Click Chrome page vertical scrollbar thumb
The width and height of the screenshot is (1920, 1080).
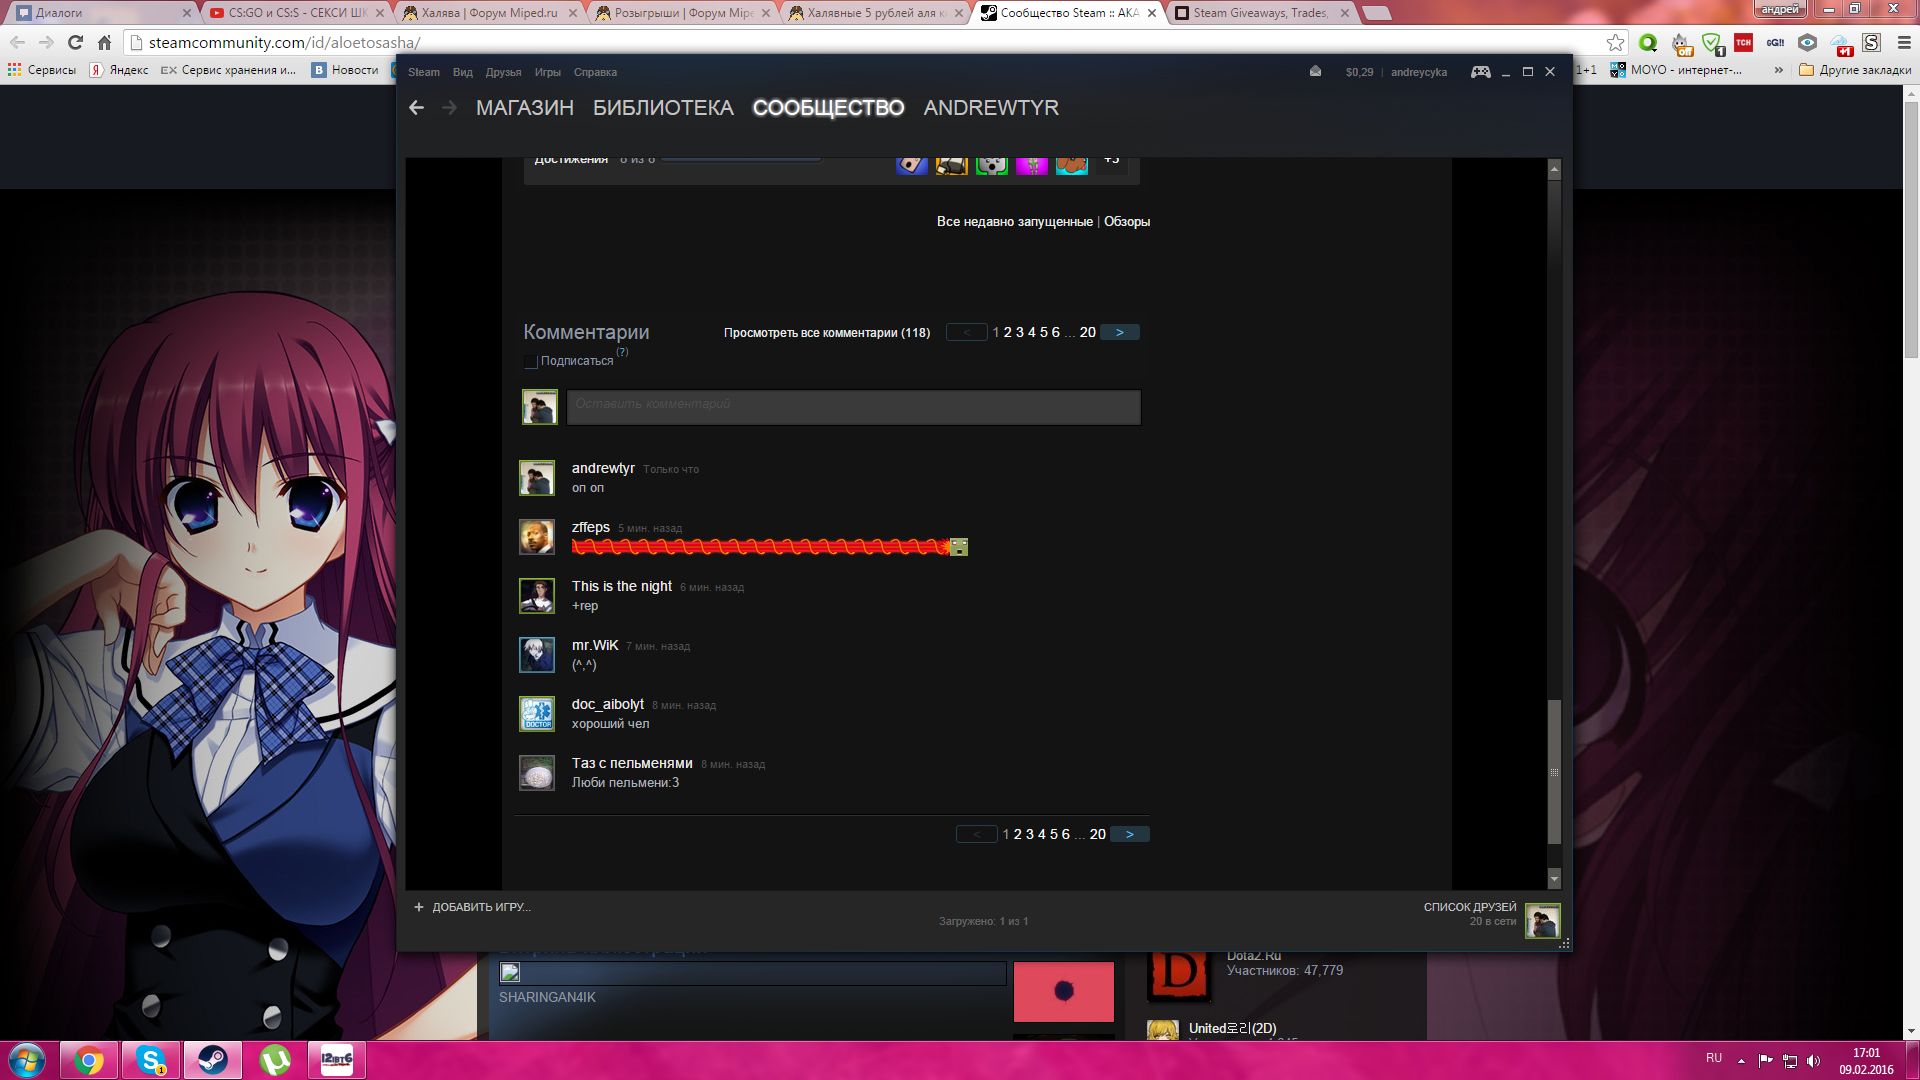[x=1911, y=229]
